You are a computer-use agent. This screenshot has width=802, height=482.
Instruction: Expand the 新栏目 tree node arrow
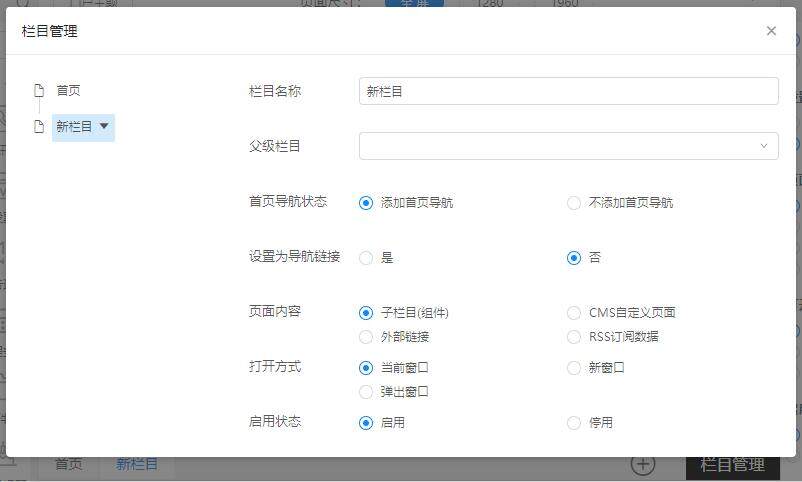[x=104, y=126]
